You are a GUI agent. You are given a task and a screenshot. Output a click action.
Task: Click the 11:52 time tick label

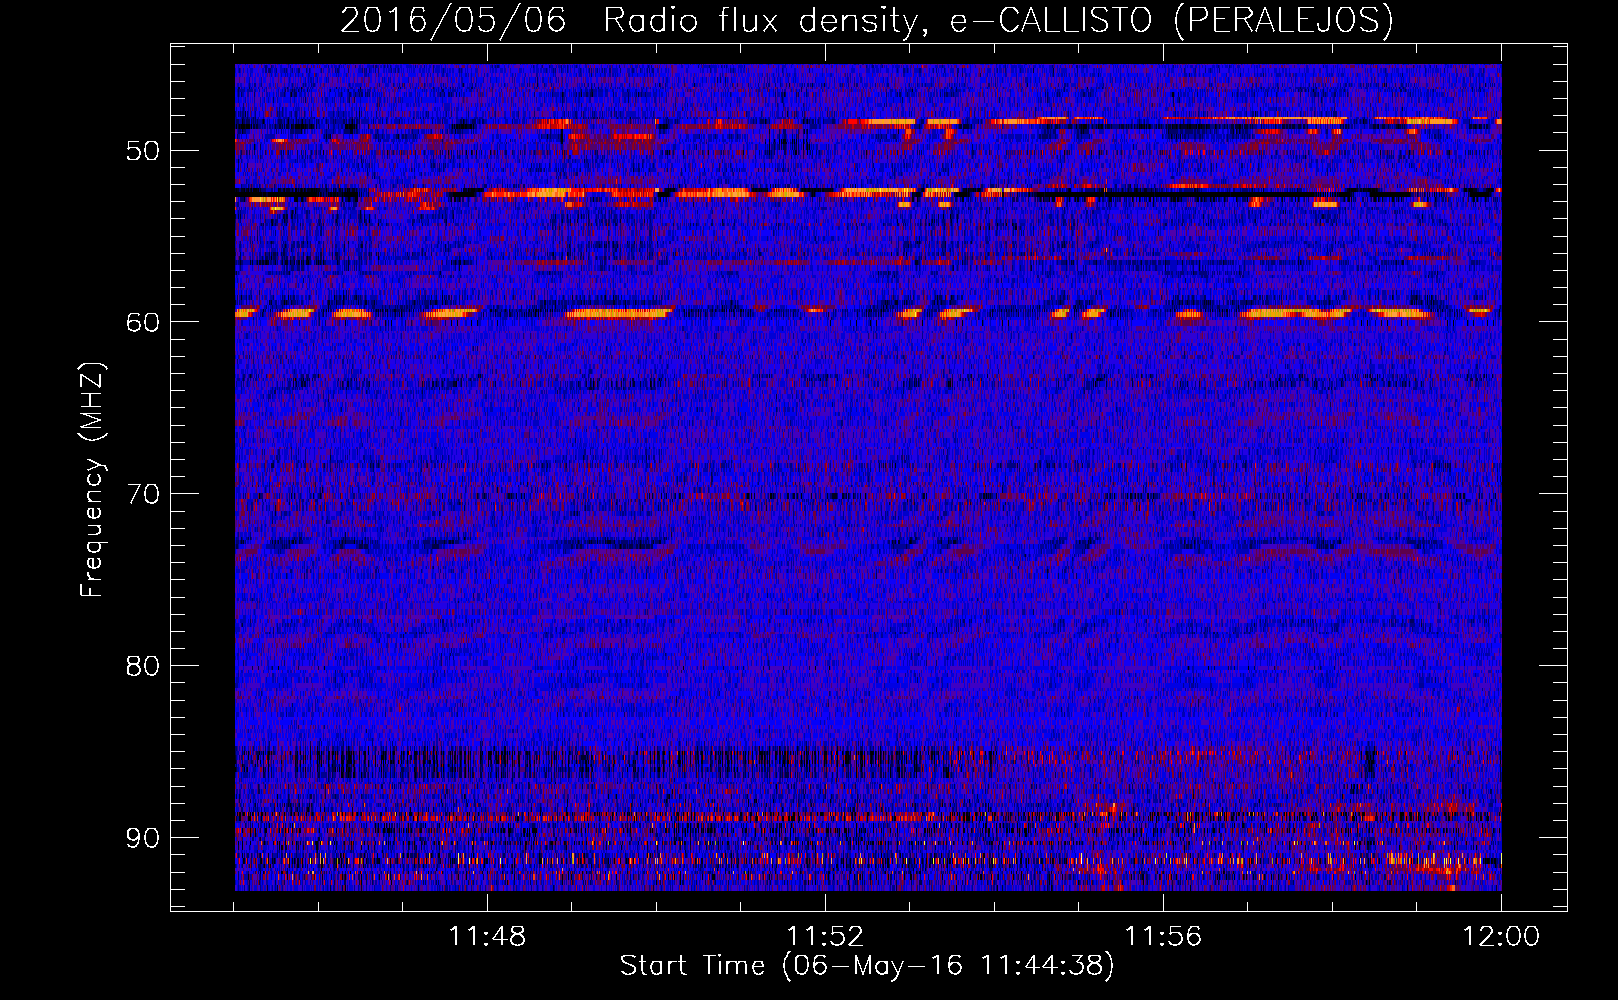pos(825,937)
